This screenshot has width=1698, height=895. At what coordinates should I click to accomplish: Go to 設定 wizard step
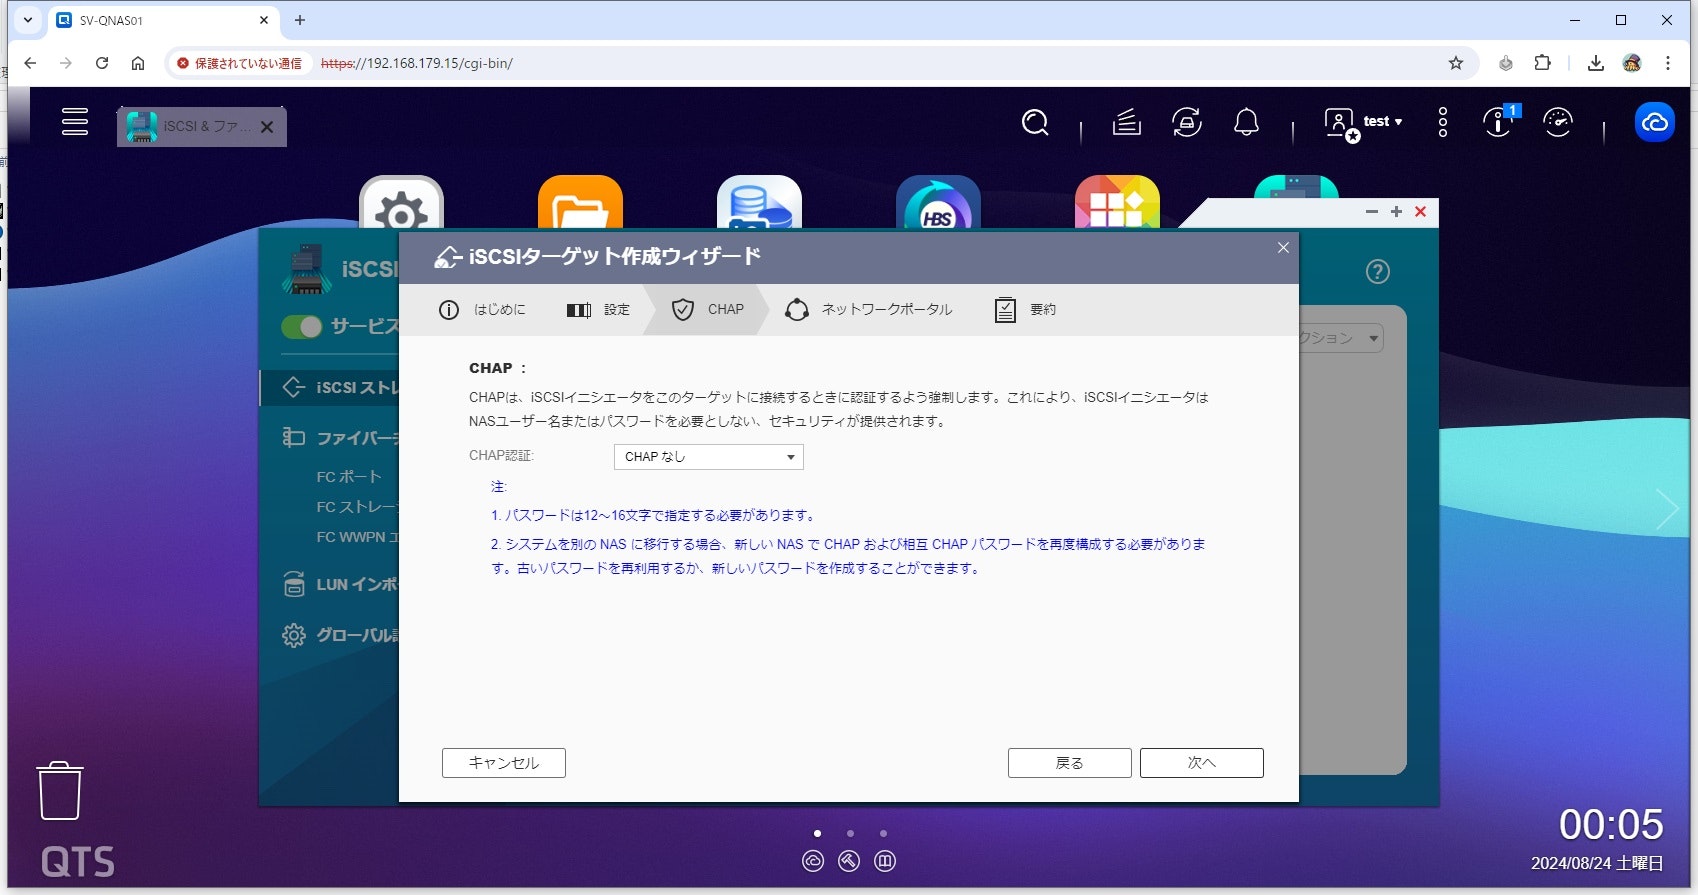pos(599,310)
